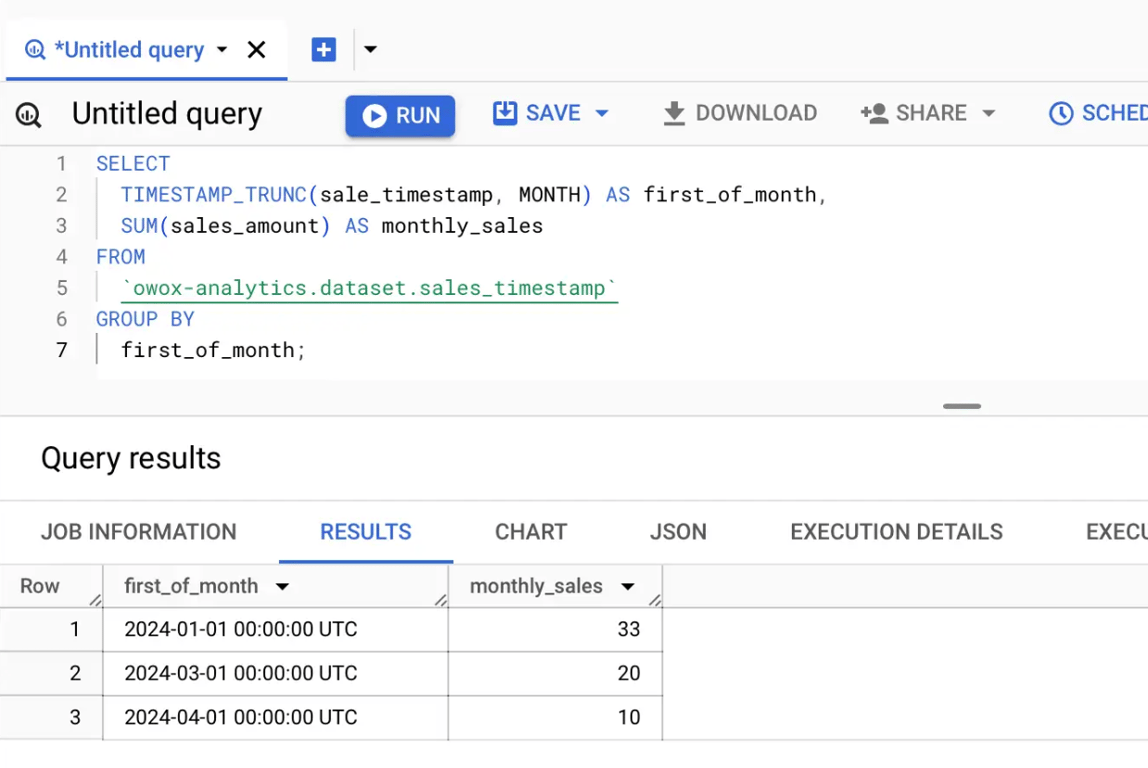Open a new query tab with plus icon
This screenshot has height=768, width=1148.
(x=324, y=50)
